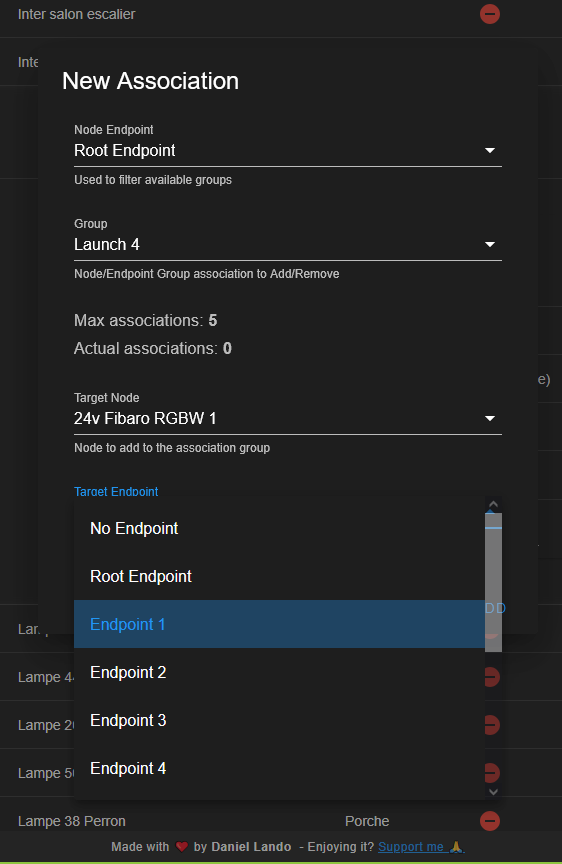The image size is (562, 864).
Task: Remove the Lampe 38 Perron association
Action: click(490, 821)
